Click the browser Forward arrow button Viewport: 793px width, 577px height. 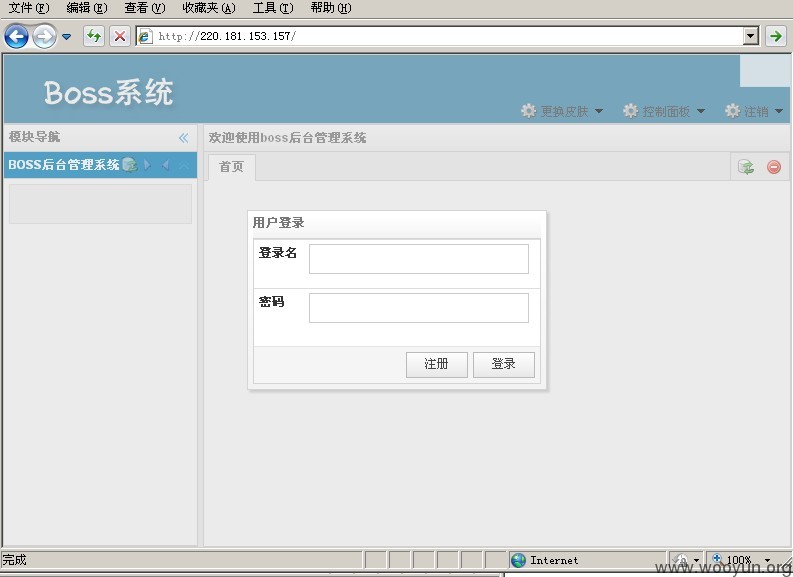[45, 36]
